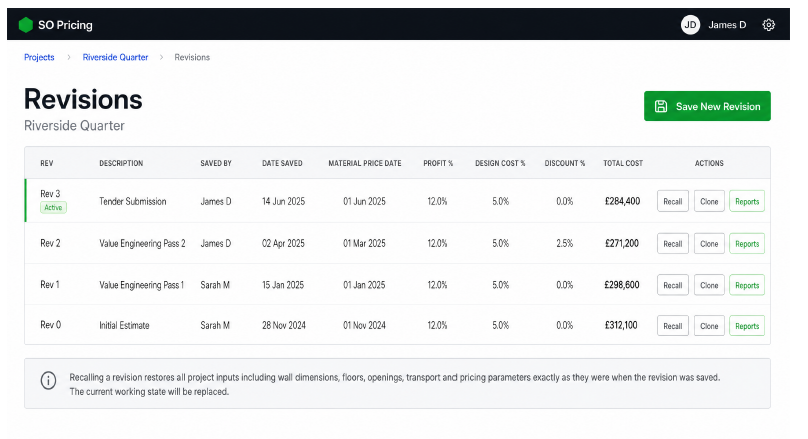Click the TOTAL COST column header
The height and width of the screenshot is (439, 808).
click(x=623, y=163)
